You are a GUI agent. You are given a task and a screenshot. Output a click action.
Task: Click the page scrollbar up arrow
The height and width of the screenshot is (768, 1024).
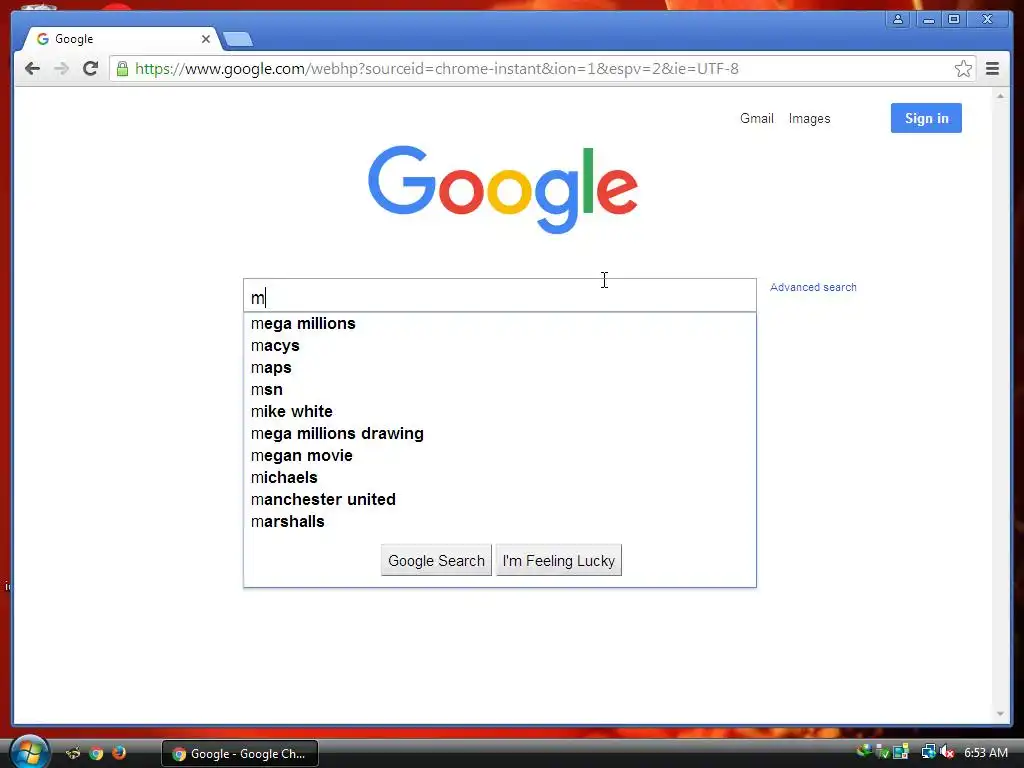(x=1000, y=95)
